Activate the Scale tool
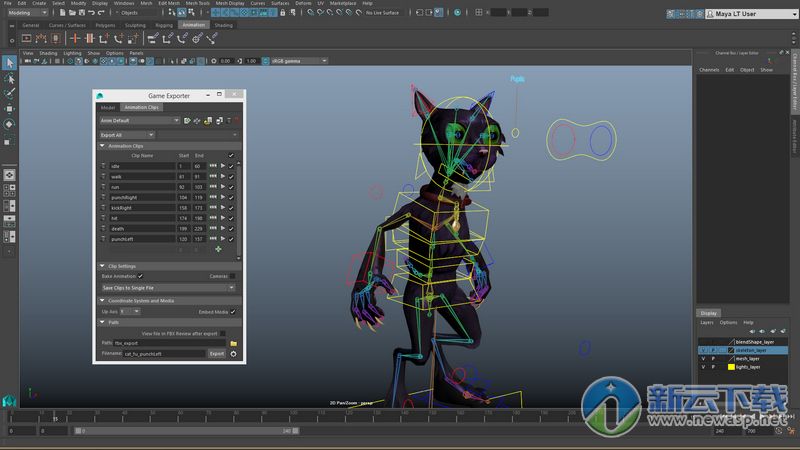Image resolution: width=800 pixels, height=450 pixels. point(9,140)
